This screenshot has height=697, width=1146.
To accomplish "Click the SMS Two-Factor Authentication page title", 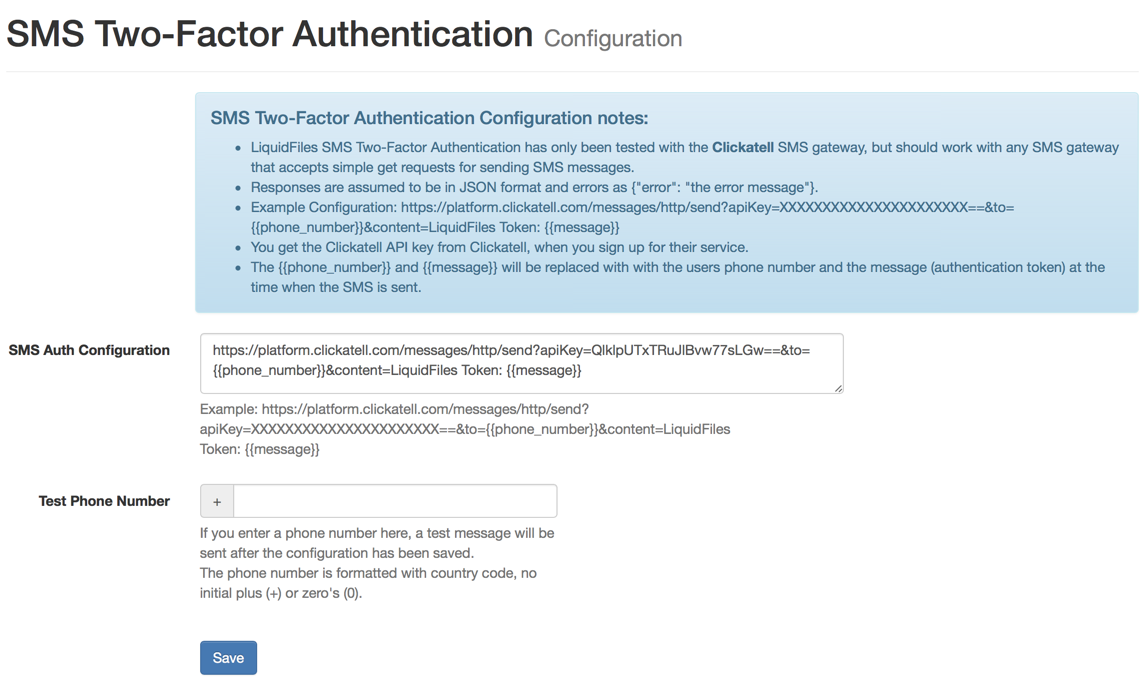I will (x=270, y=34).
